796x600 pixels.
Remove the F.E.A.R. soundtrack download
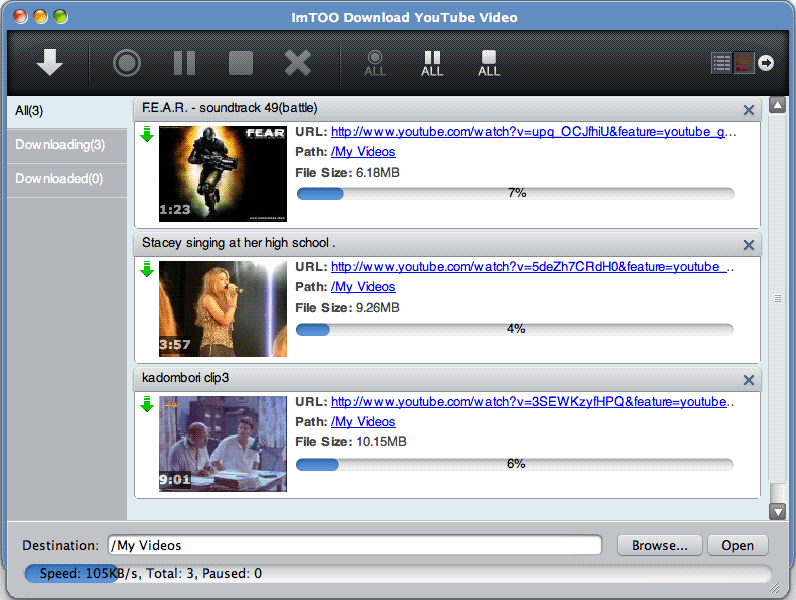(748, 110)
